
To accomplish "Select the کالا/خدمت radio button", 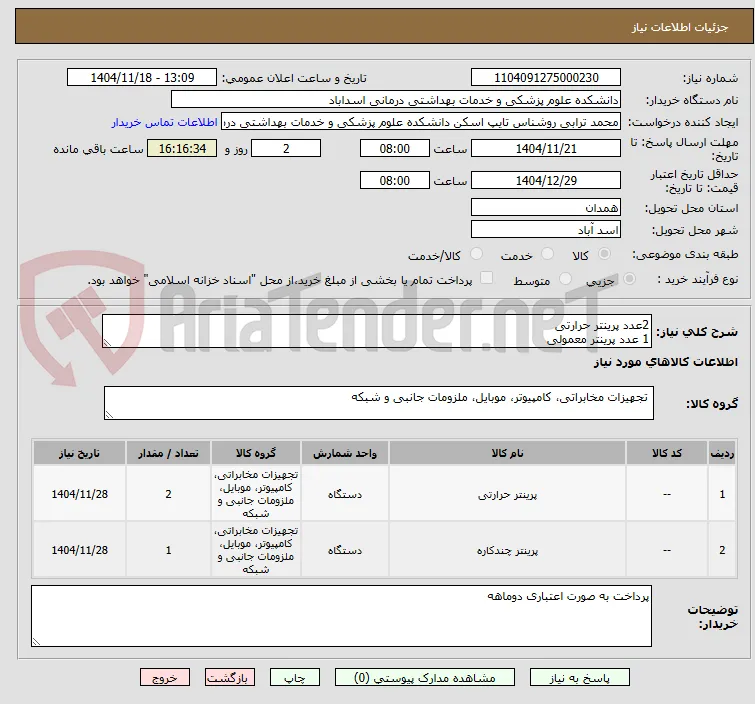I will pos(476,254).
